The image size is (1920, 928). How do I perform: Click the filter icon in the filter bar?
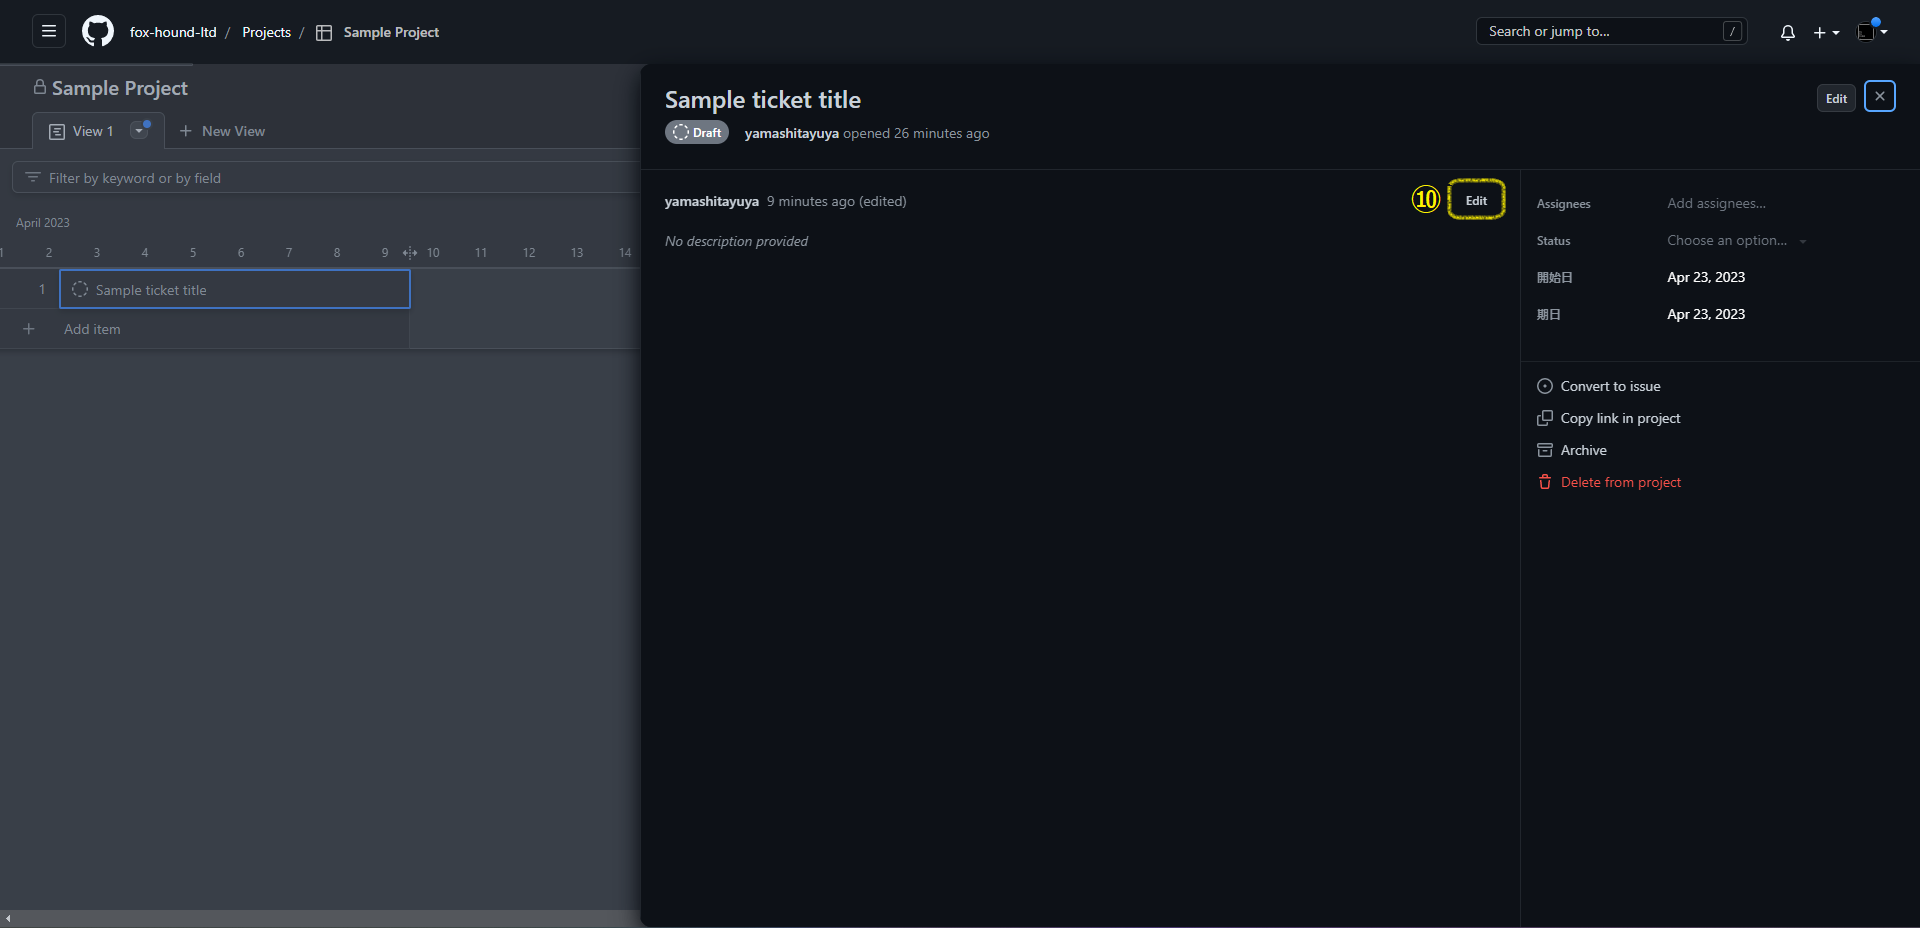tap(33, 177)
